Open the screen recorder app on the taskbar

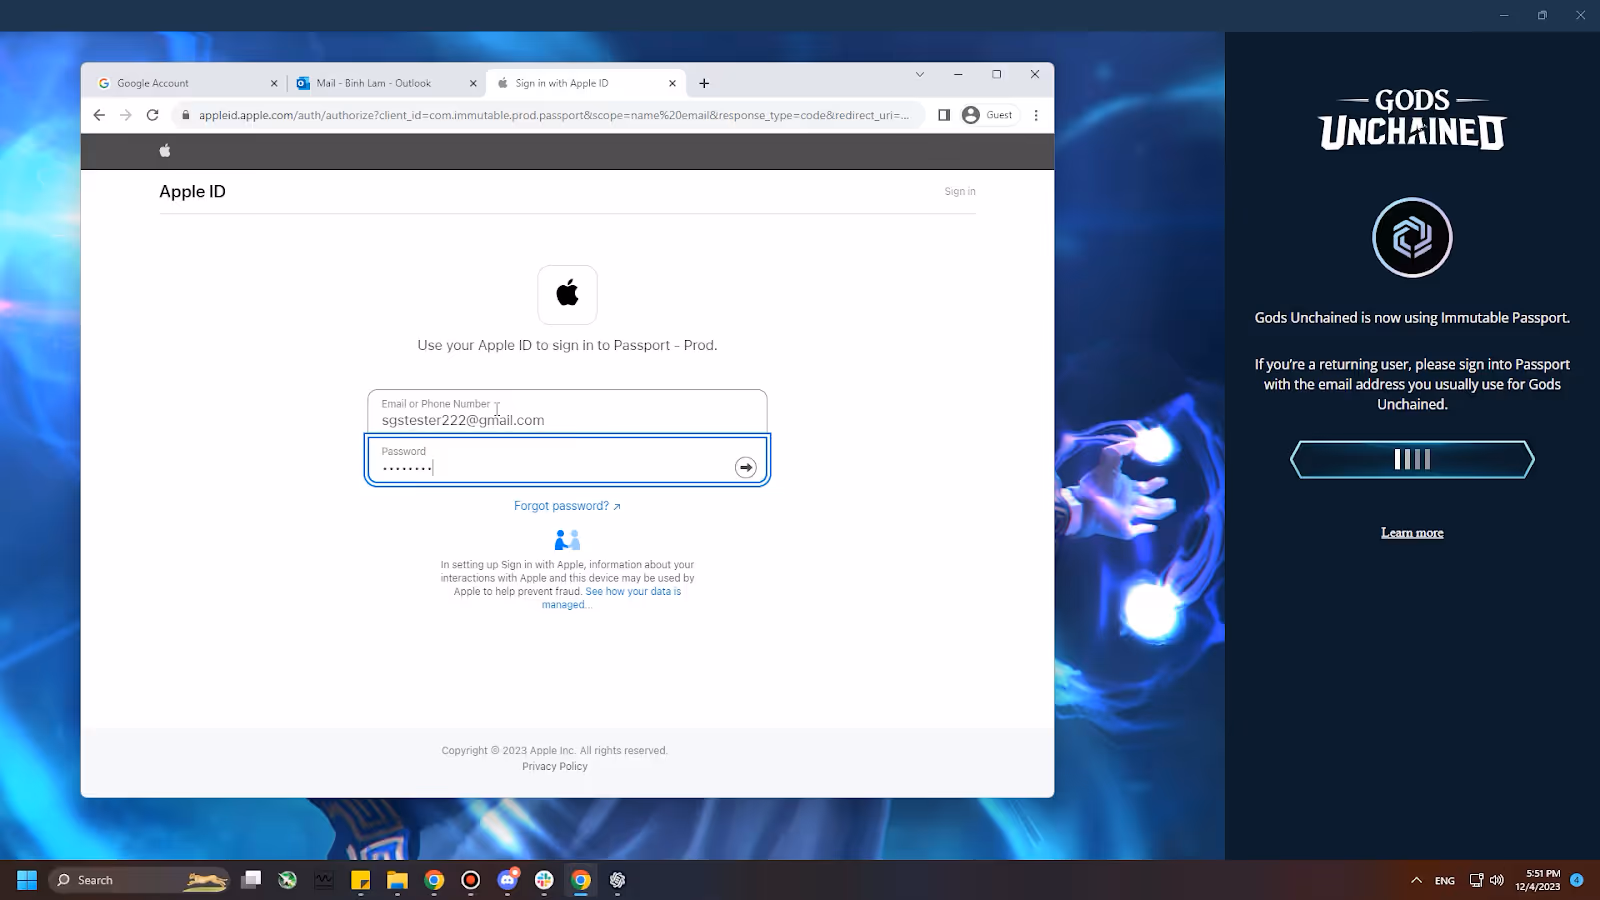point(471,880)
